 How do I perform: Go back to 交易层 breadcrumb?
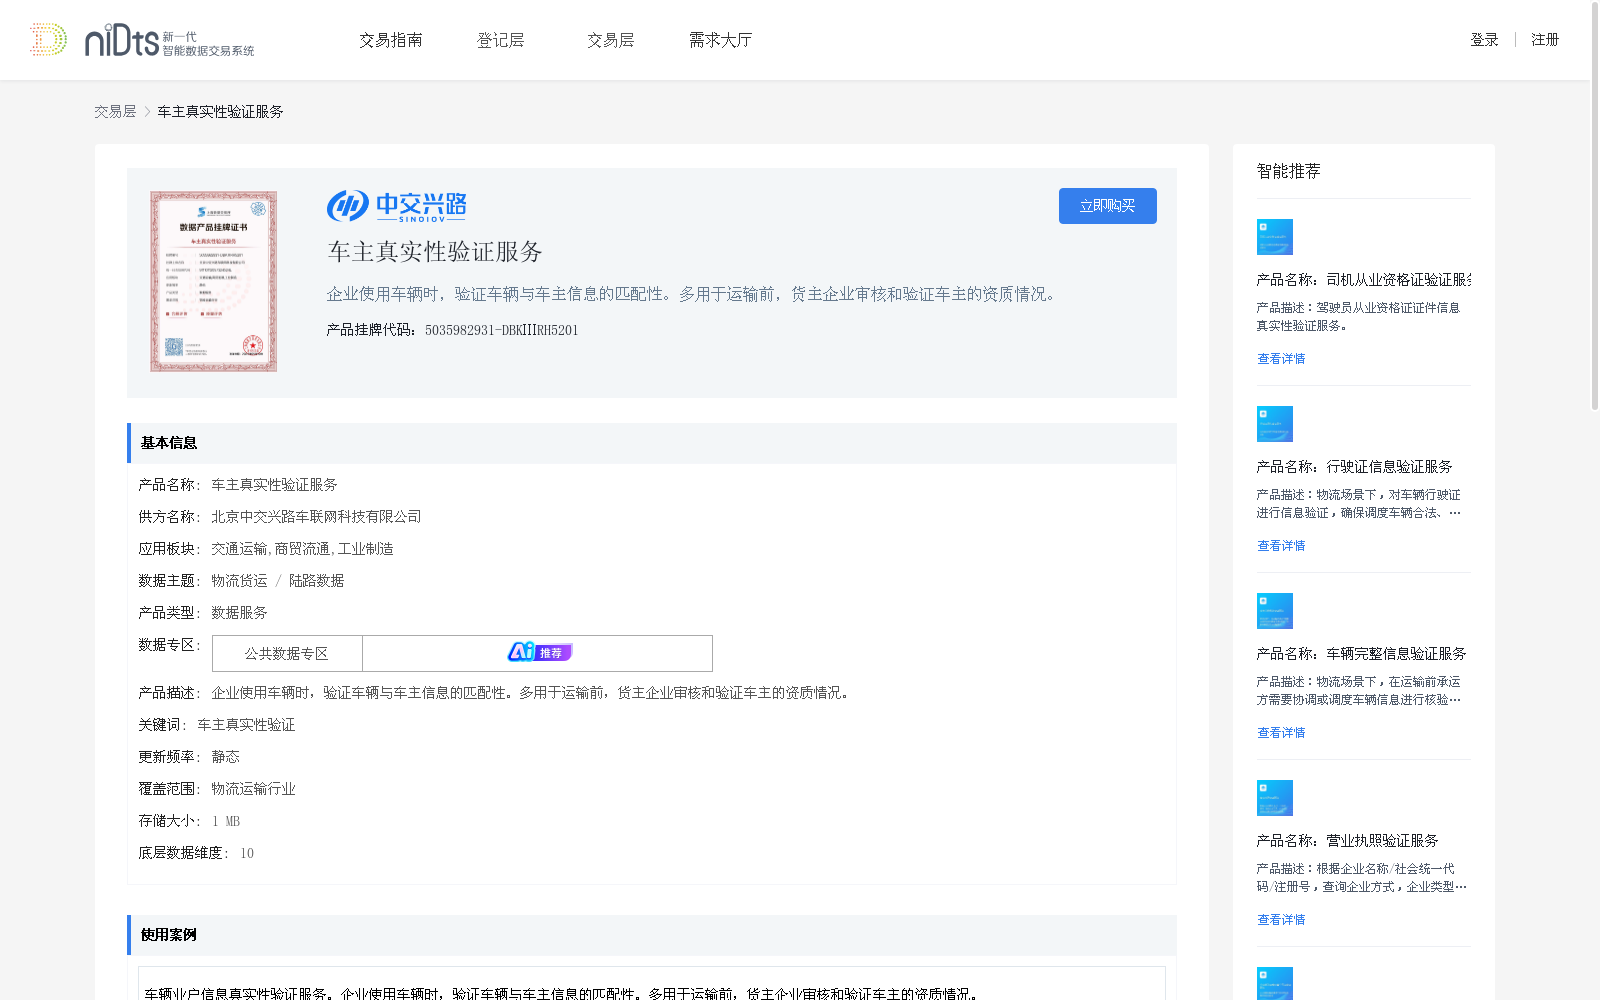pyautogui.click(x=115, y=112)
